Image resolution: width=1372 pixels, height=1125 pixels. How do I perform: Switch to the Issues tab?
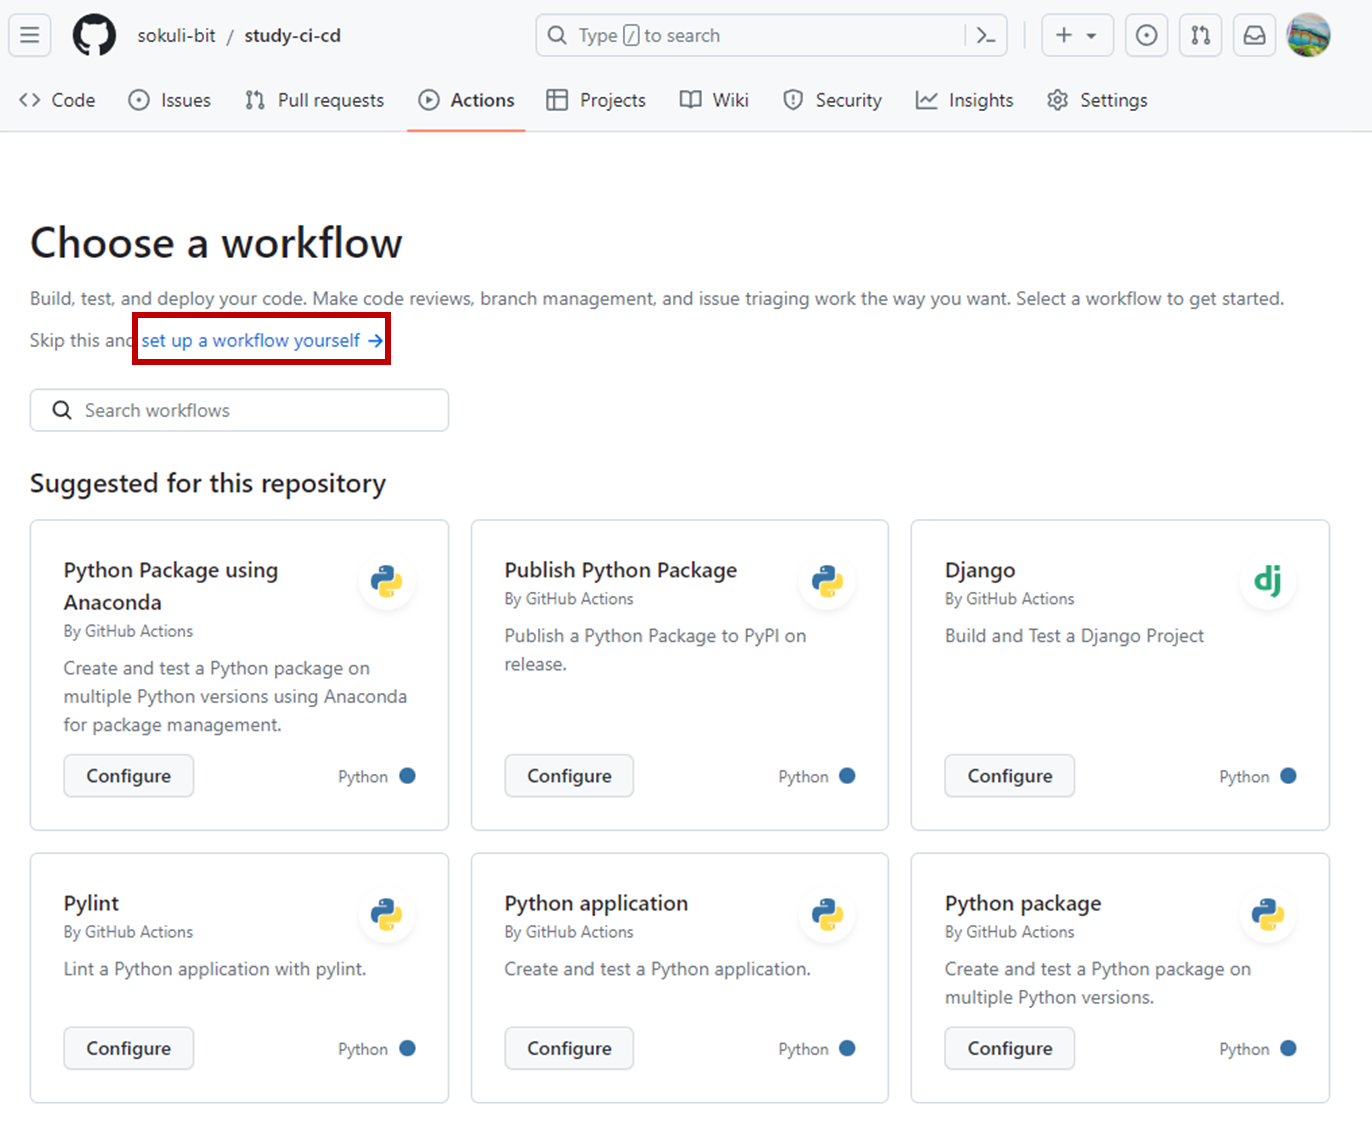point(170,100)
